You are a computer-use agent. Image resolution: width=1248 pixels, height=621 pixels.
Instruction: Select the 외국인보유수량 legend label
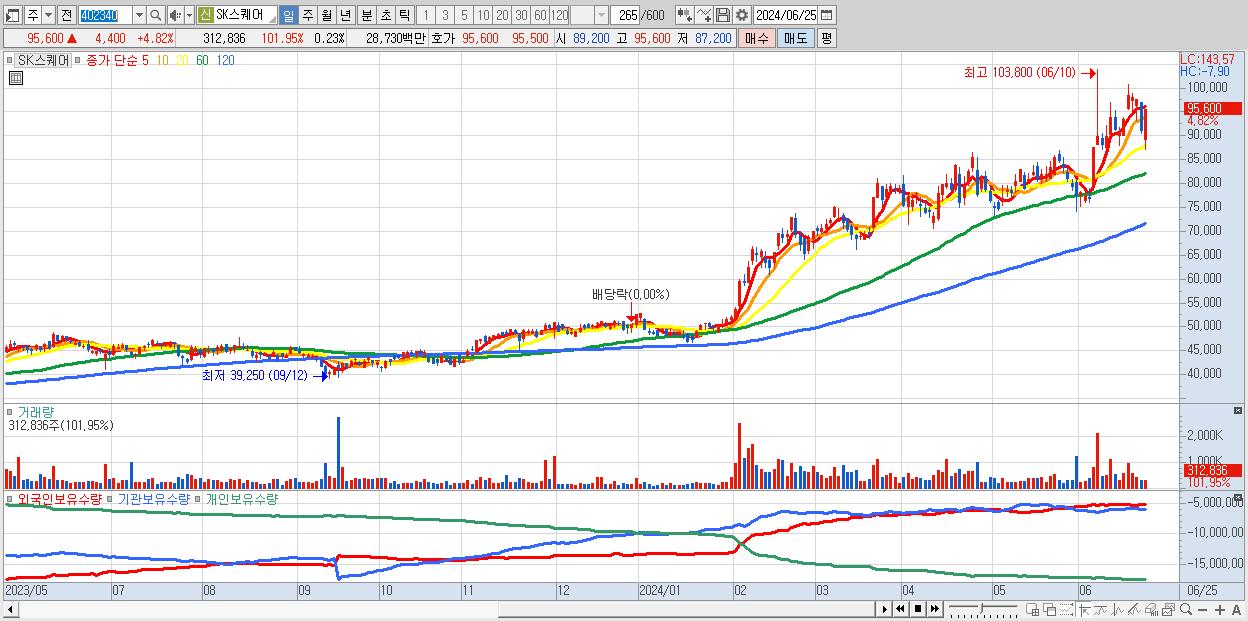tap(58, 498)
